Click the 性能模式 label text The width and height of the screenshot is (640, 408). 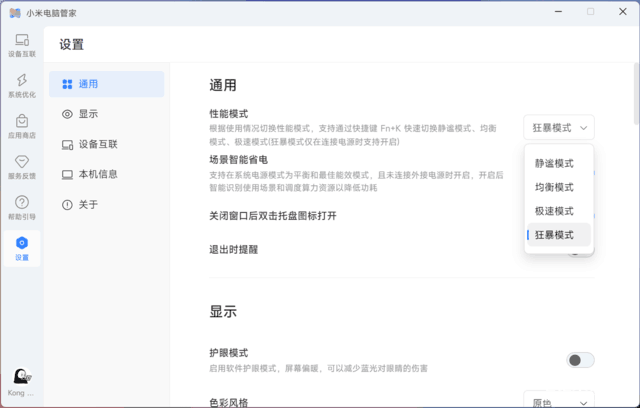tap(229, 114)
